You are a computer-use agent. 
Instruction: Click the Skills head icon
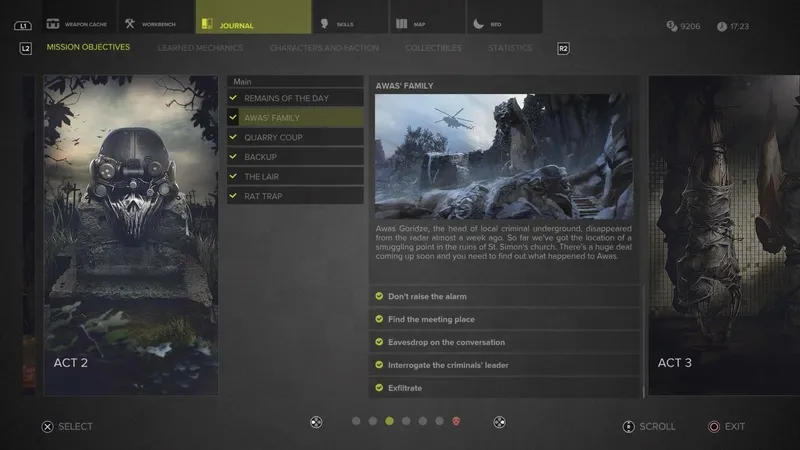324,23
